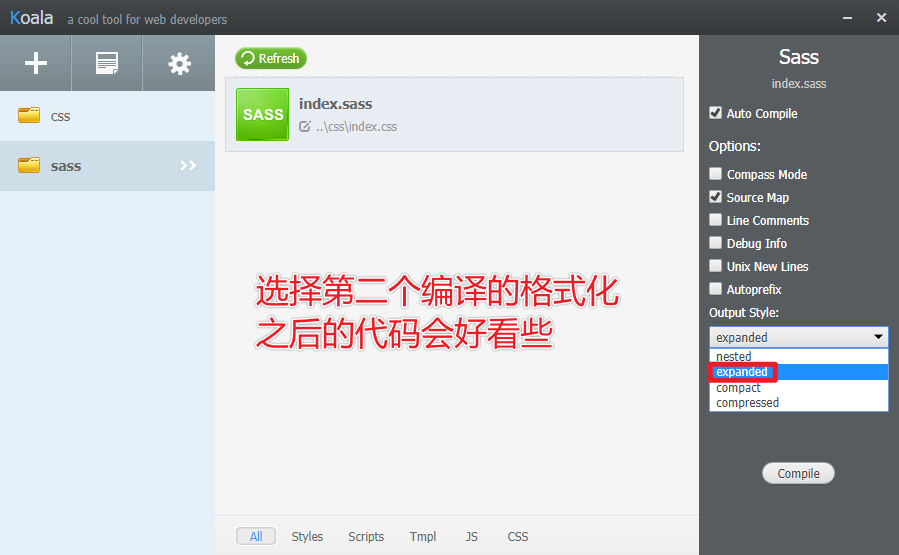The image size is (899, 555).
Task: Click the css folder label
Action: pos(60,116)
